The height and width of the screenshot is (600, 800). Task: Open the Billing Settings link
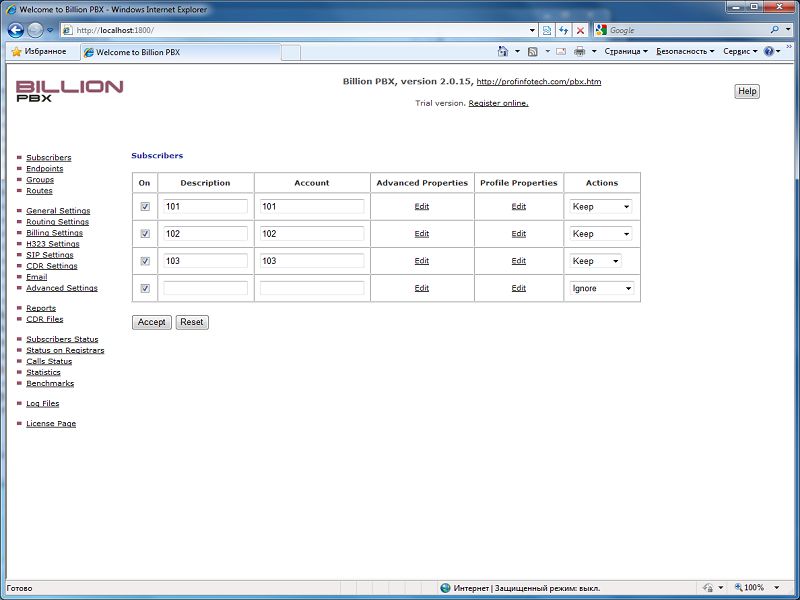[55, 233]
